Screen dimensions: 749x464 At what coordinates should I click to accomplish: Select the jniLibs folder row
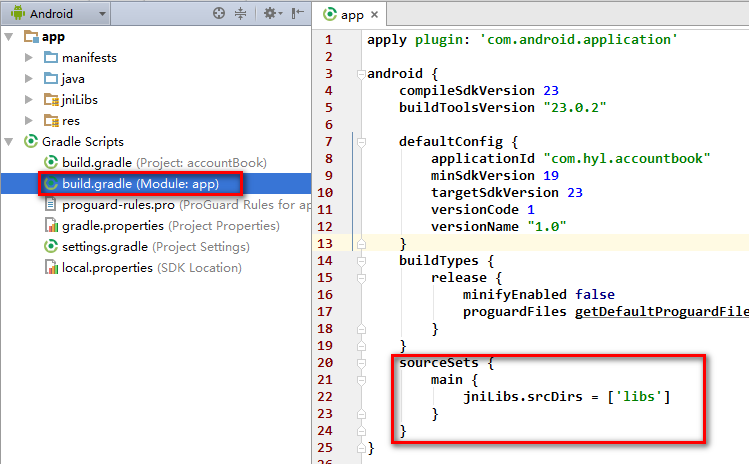click(x=156, y=99)
